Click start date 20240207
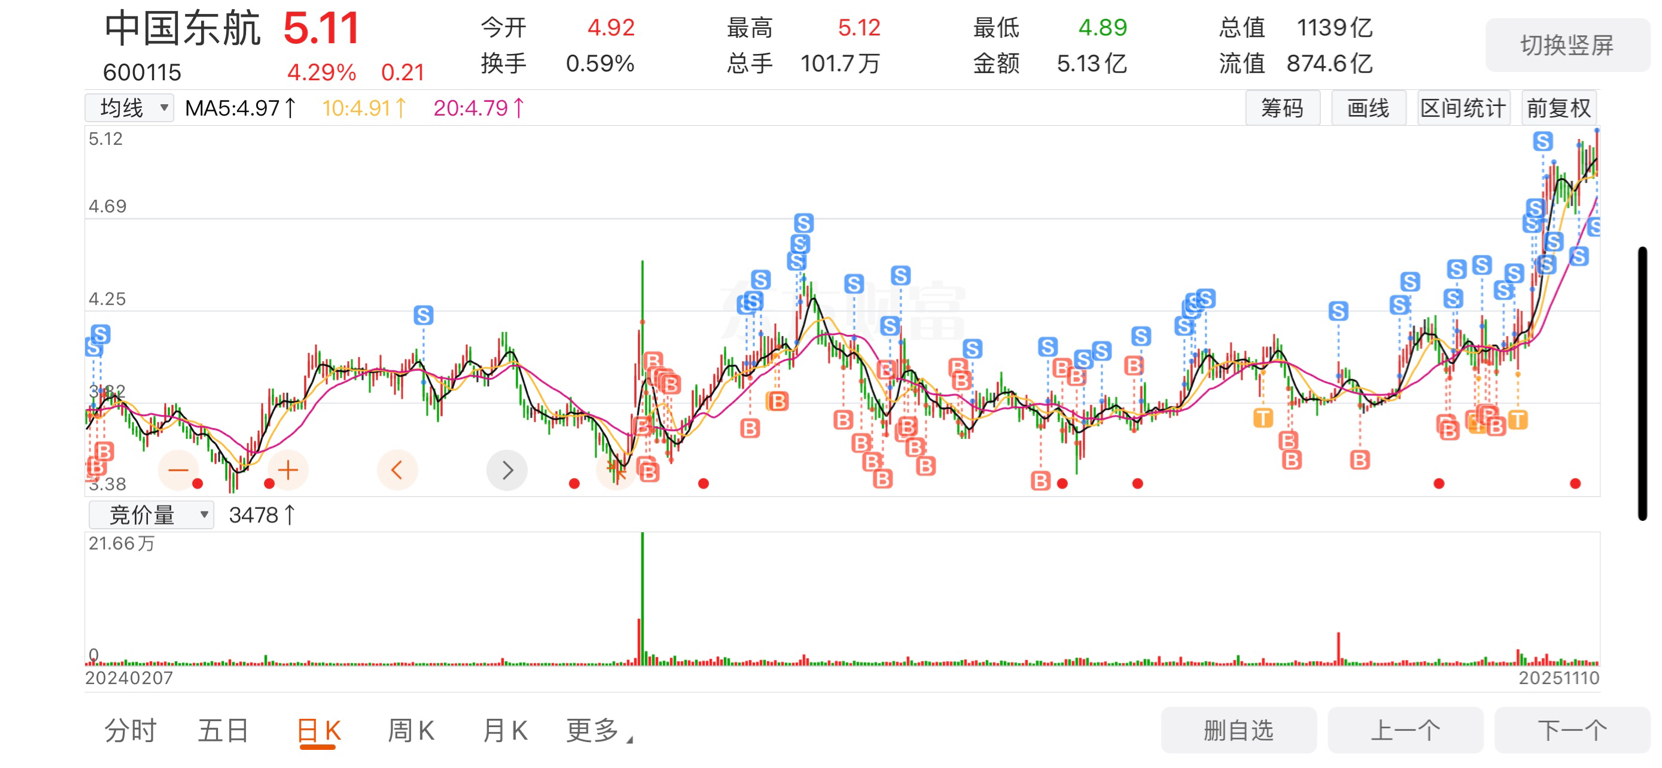 coord(129,678)
